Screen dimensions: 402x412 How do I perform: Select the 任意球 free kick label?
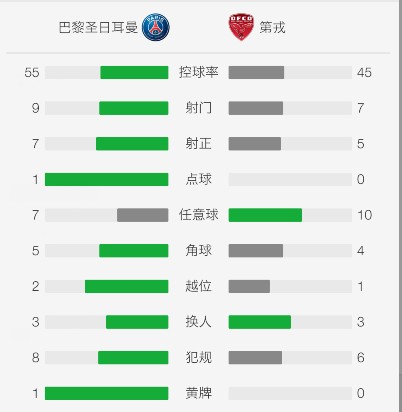[198, 215]
